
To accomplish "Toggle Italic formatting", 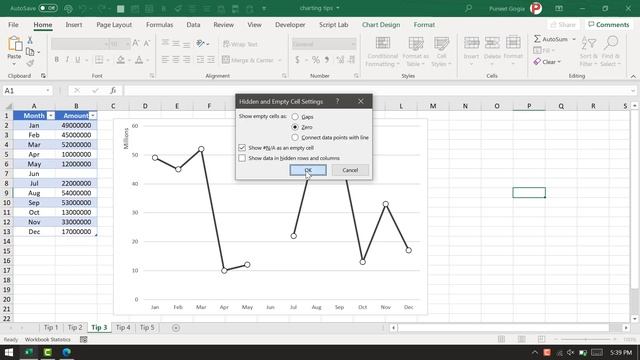I will pos(67,60).
